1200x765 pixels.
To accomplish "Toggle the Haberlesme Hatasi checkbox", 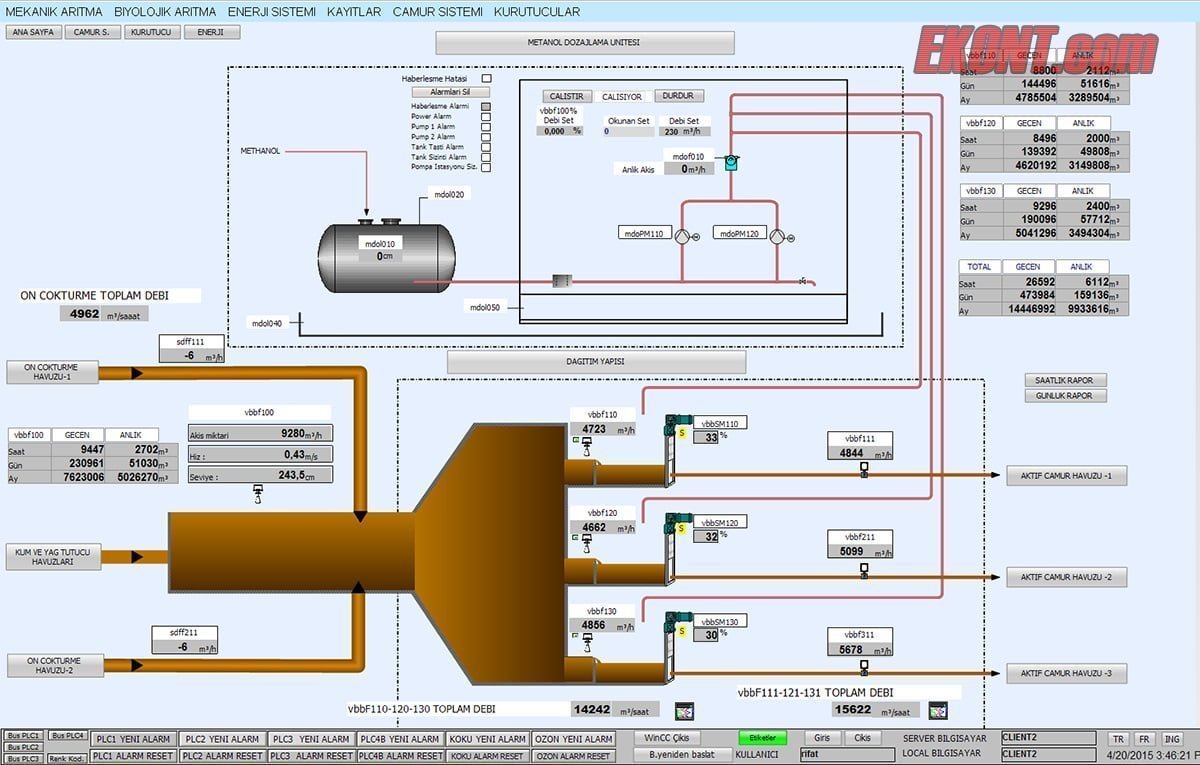I will [x=487, y=78].
